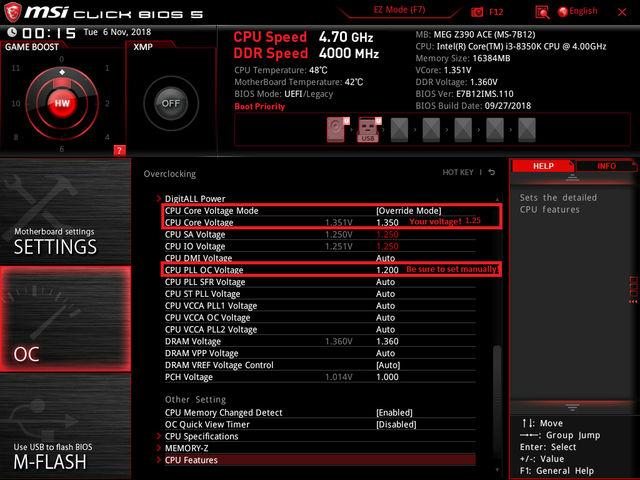Click the MSI dragon shield logo
640x480 pixels.
(x=12, y=12)
